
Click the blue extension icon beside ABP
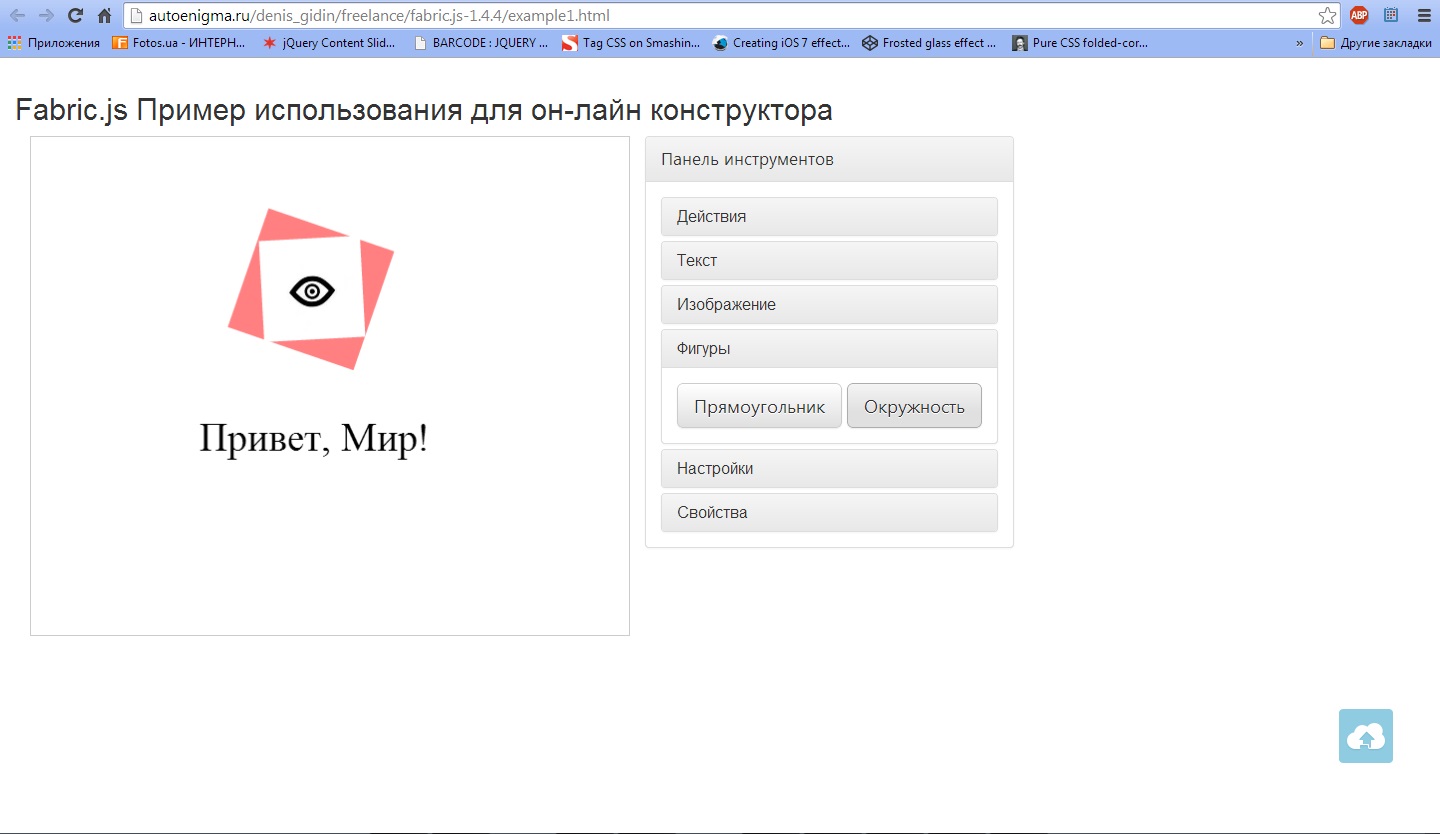click(x=1391, y=15)
